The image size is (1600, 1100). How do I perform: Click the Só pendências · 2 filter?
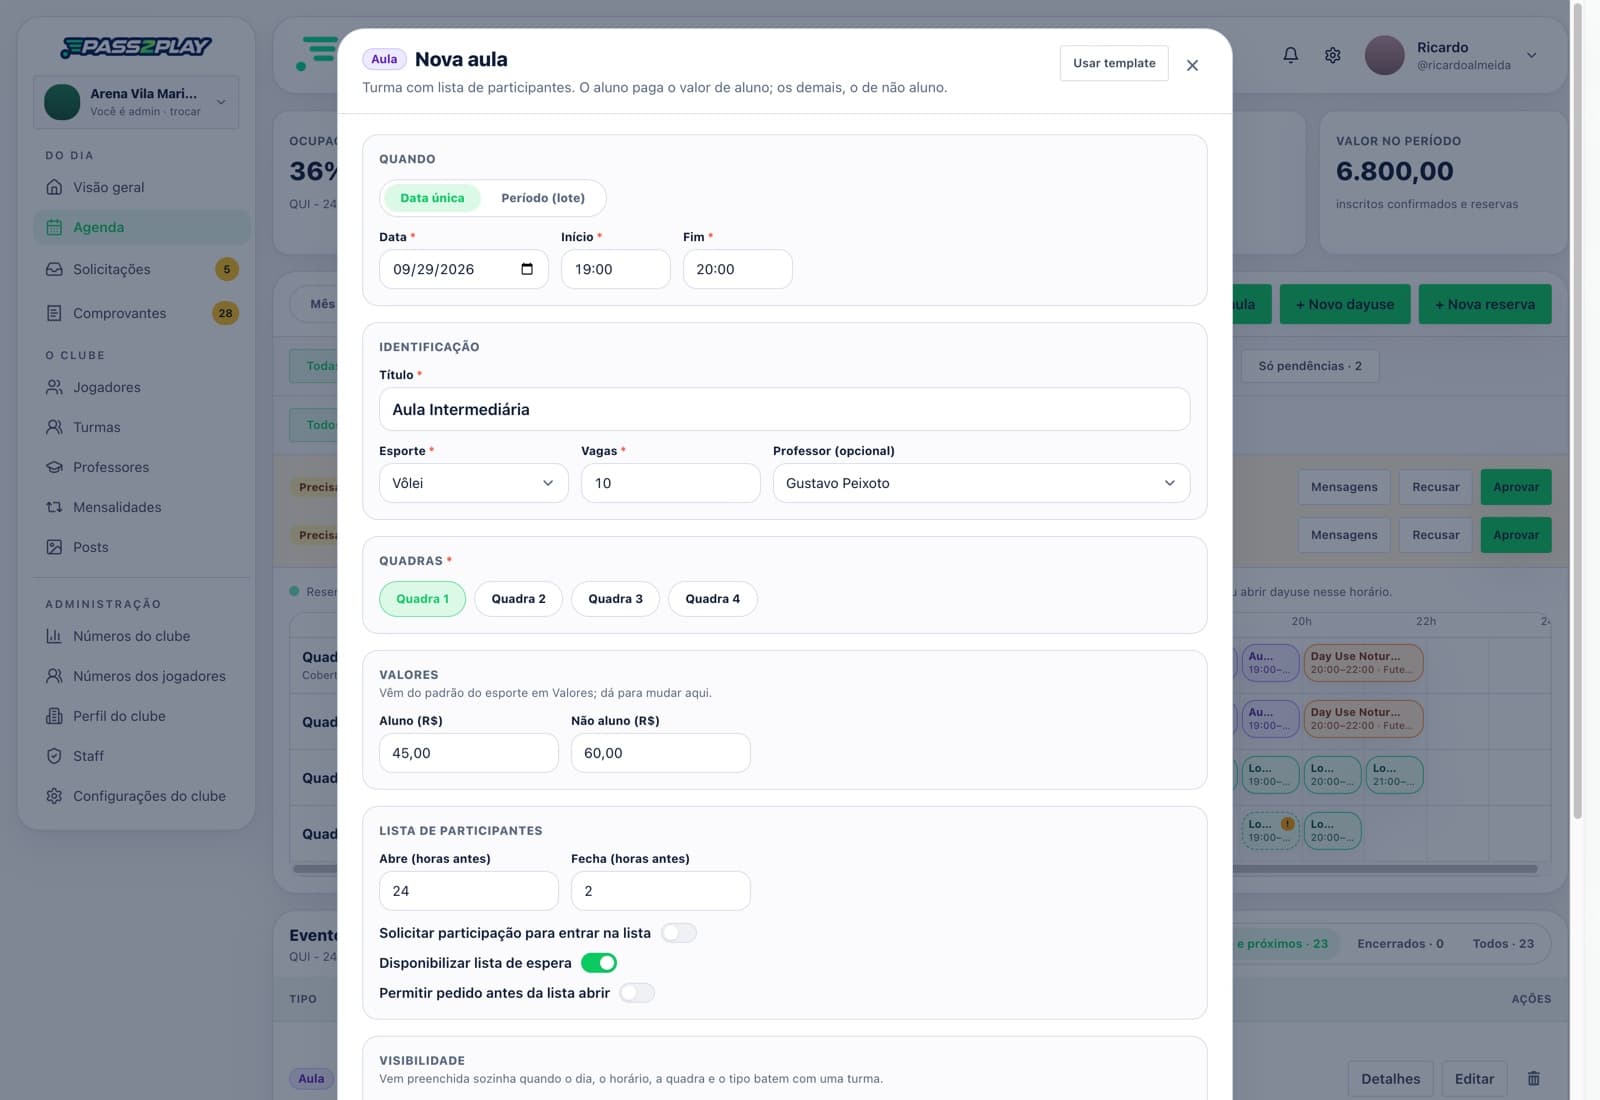point(1310,366)
